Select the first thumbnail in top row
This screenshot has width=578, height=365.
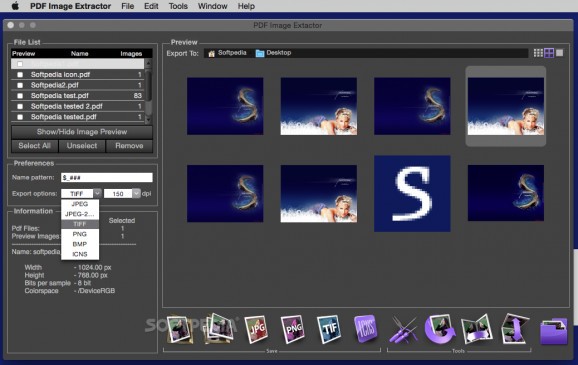225,106
